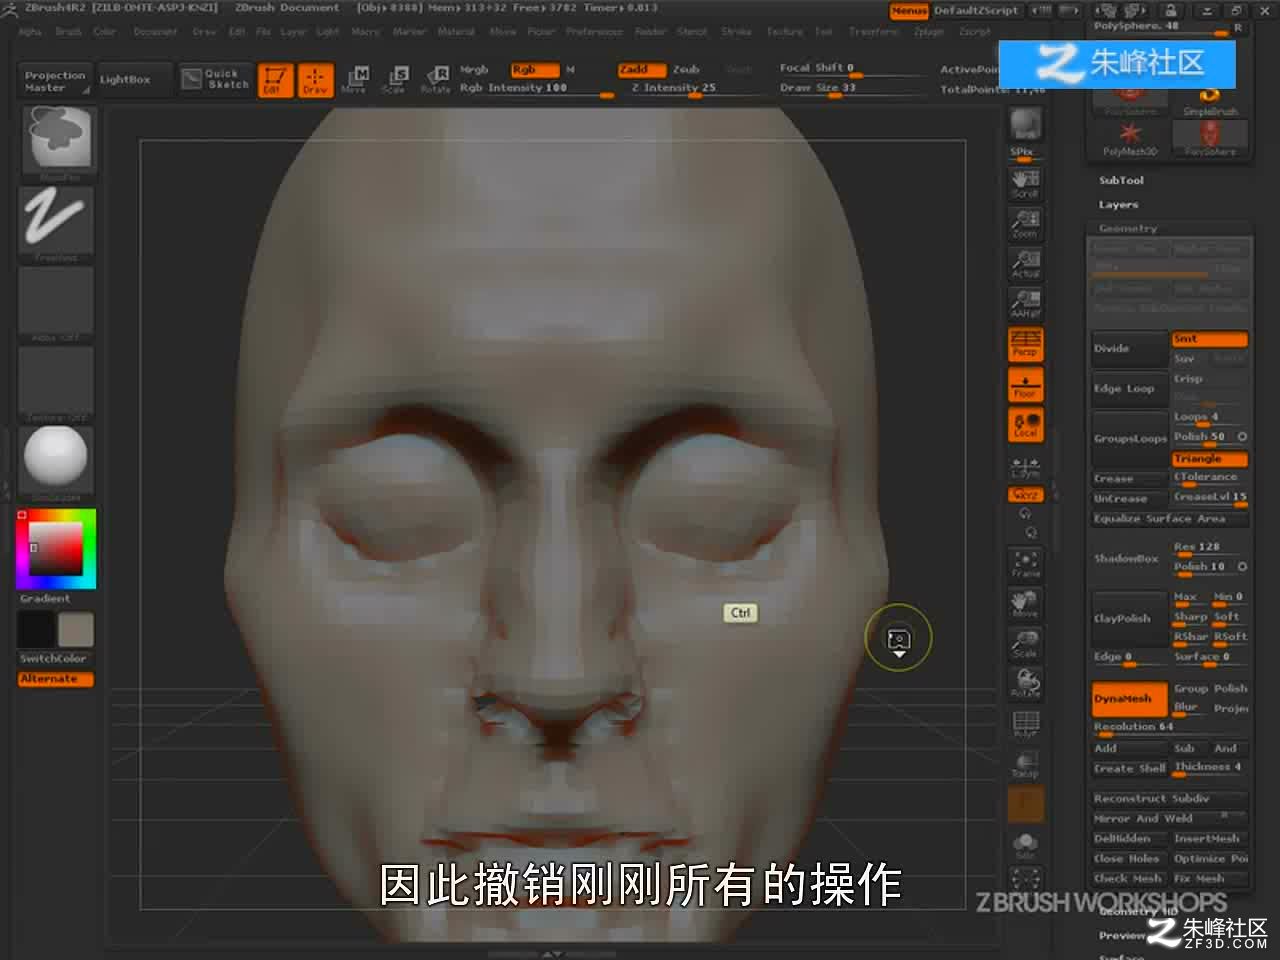Expand the Preview section
This screenshot has width=1280, height=960.
point(1122,936)
